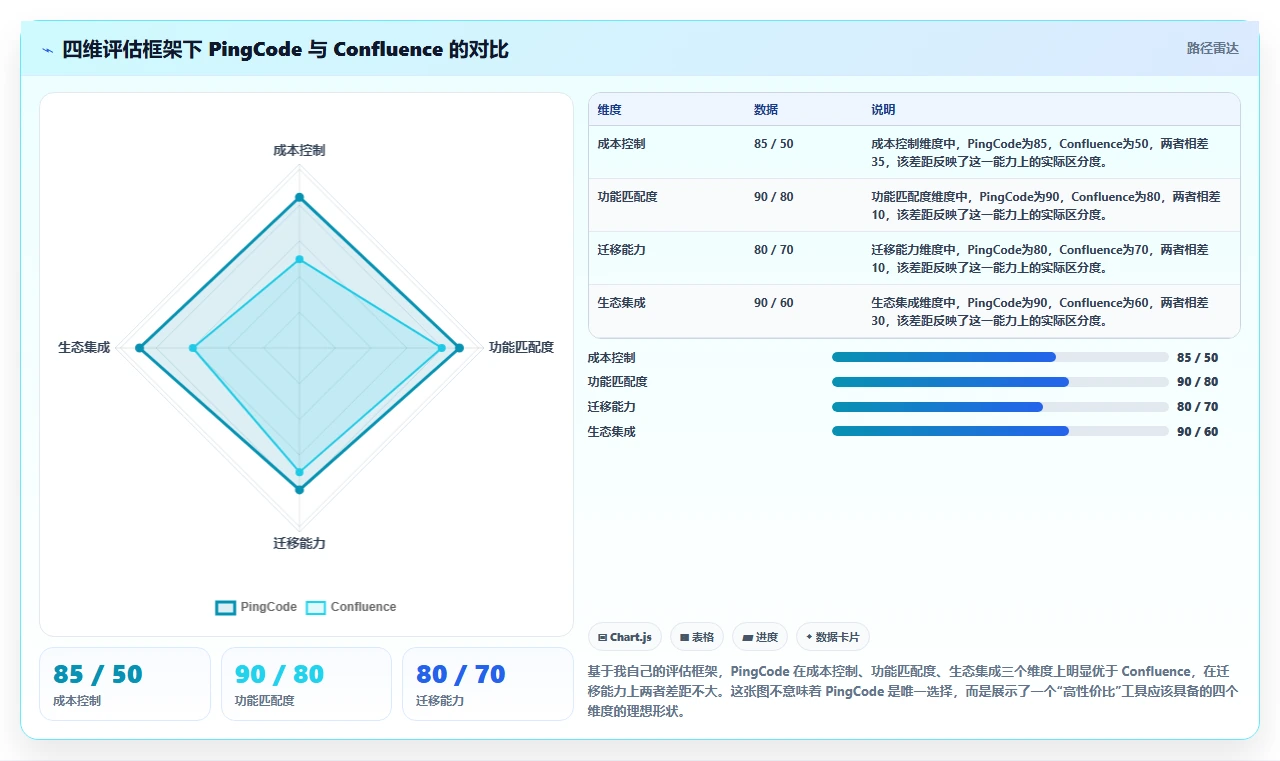Image resolution: width=1280 pixels, height=761 pixels.
Task: Select the 数据卡片 tag chip
Action: pyautogui.click(x=833, y=637)
